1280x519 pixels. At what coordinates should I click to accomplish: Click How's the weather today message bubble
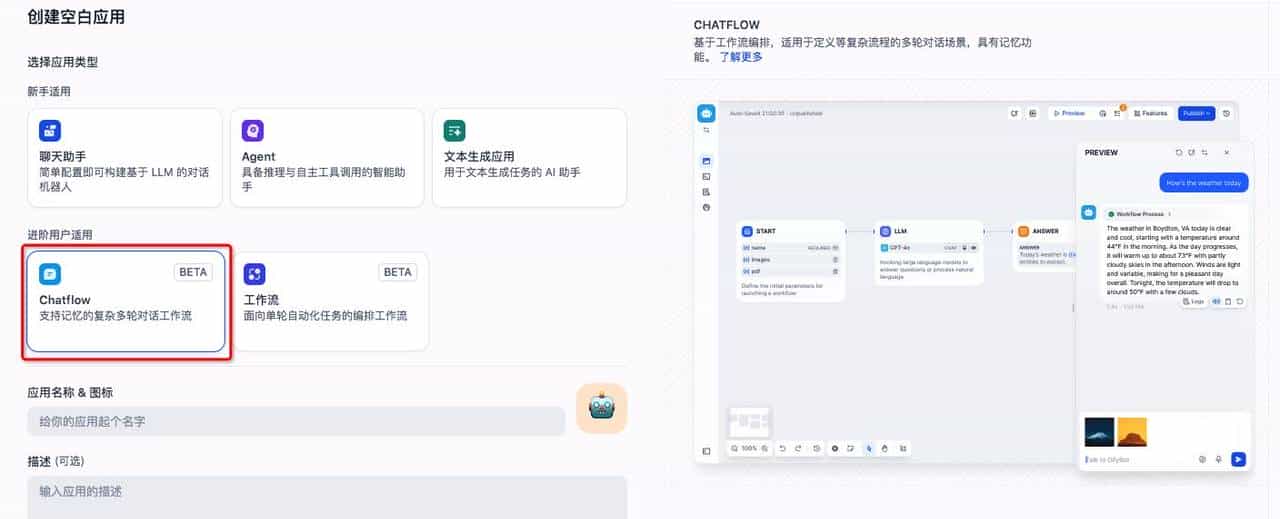click(1204, 183)
